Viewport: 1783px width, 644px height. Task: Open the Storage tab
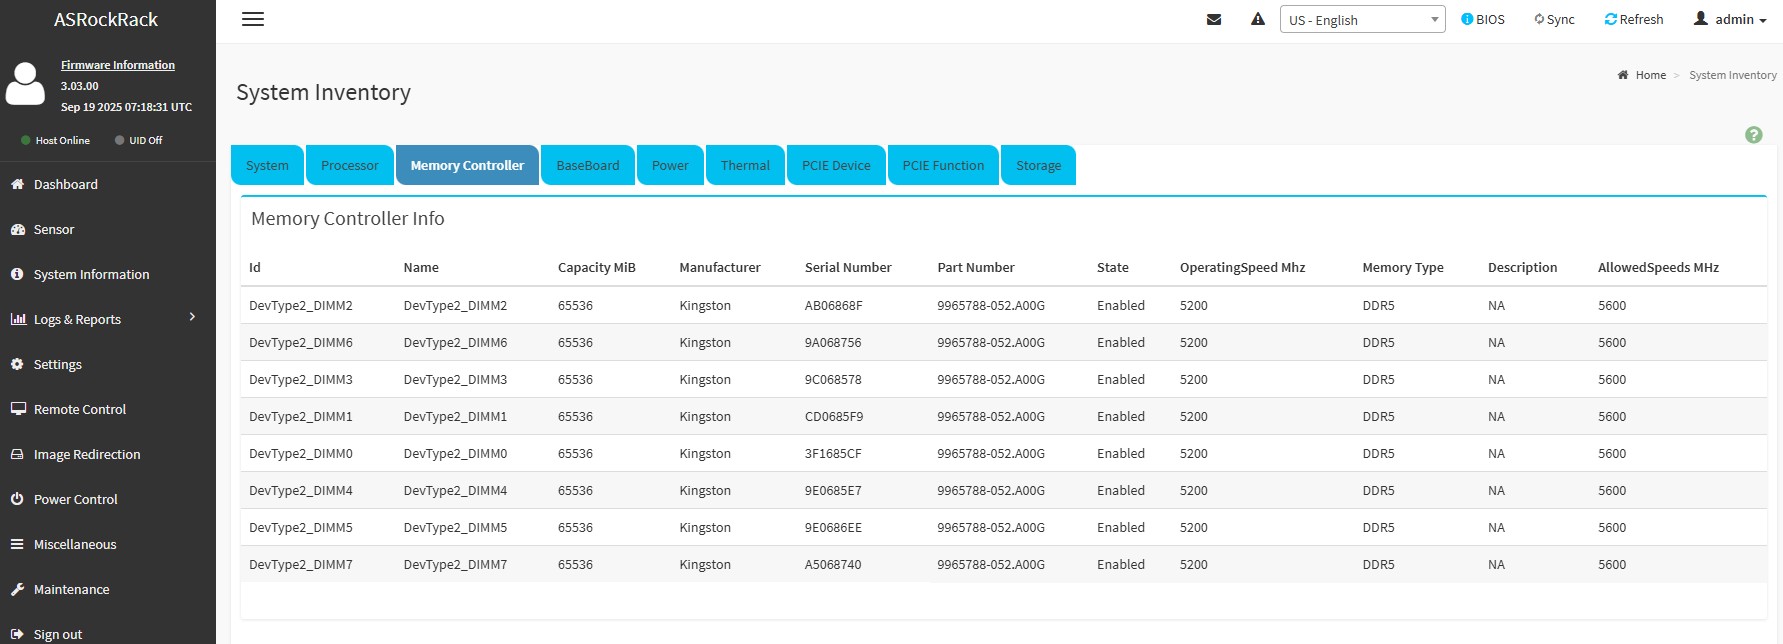[x=1038, y=166]
